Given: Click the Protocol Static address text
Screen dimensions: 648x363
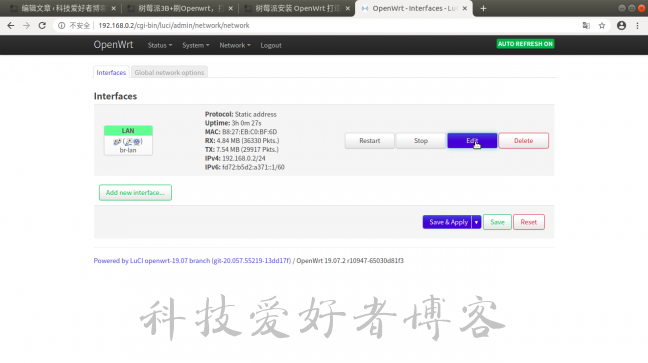Looking at the screenshot, I should point(241,114).
